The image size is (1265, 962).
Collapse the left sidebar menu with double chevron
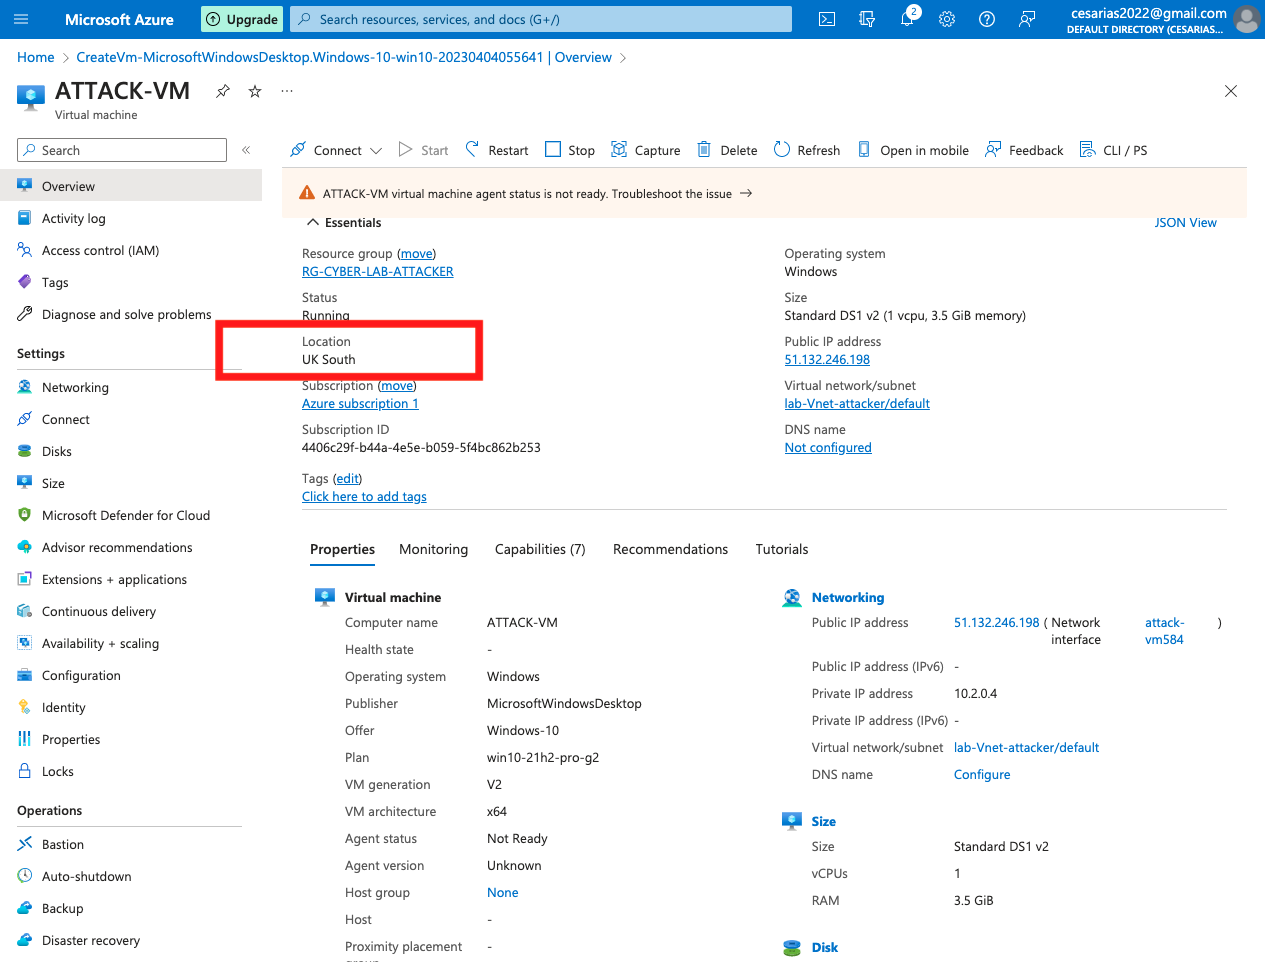pos(246,150)
